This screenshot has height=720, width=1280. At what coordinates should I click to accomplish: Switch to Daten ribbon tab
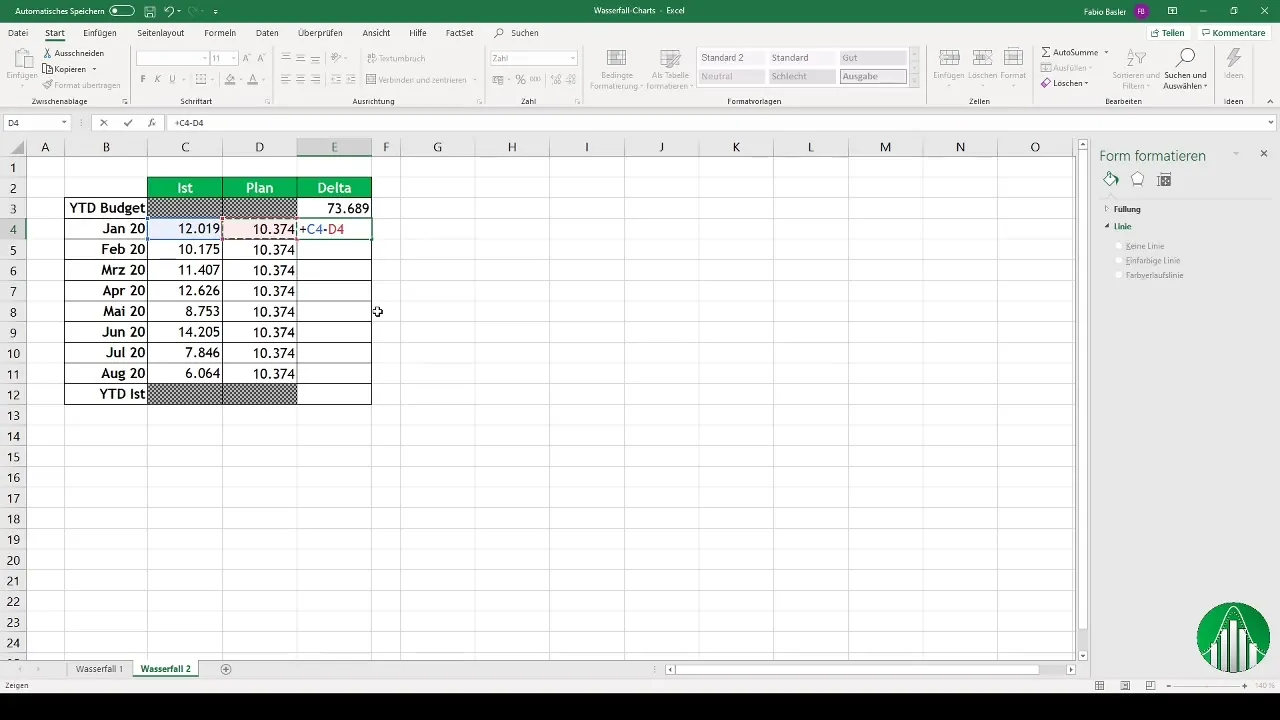click(267, 33)
